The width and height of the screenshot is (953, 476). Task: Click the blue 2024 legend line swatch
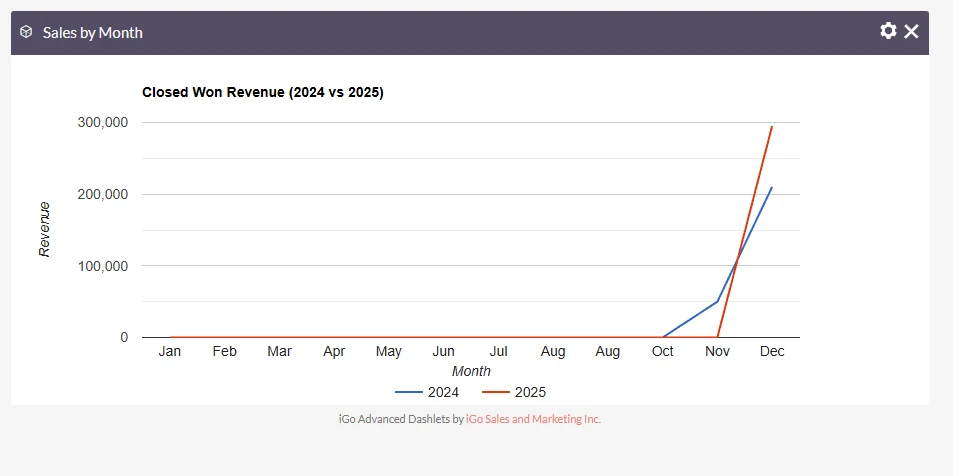(x=410, y=392)
